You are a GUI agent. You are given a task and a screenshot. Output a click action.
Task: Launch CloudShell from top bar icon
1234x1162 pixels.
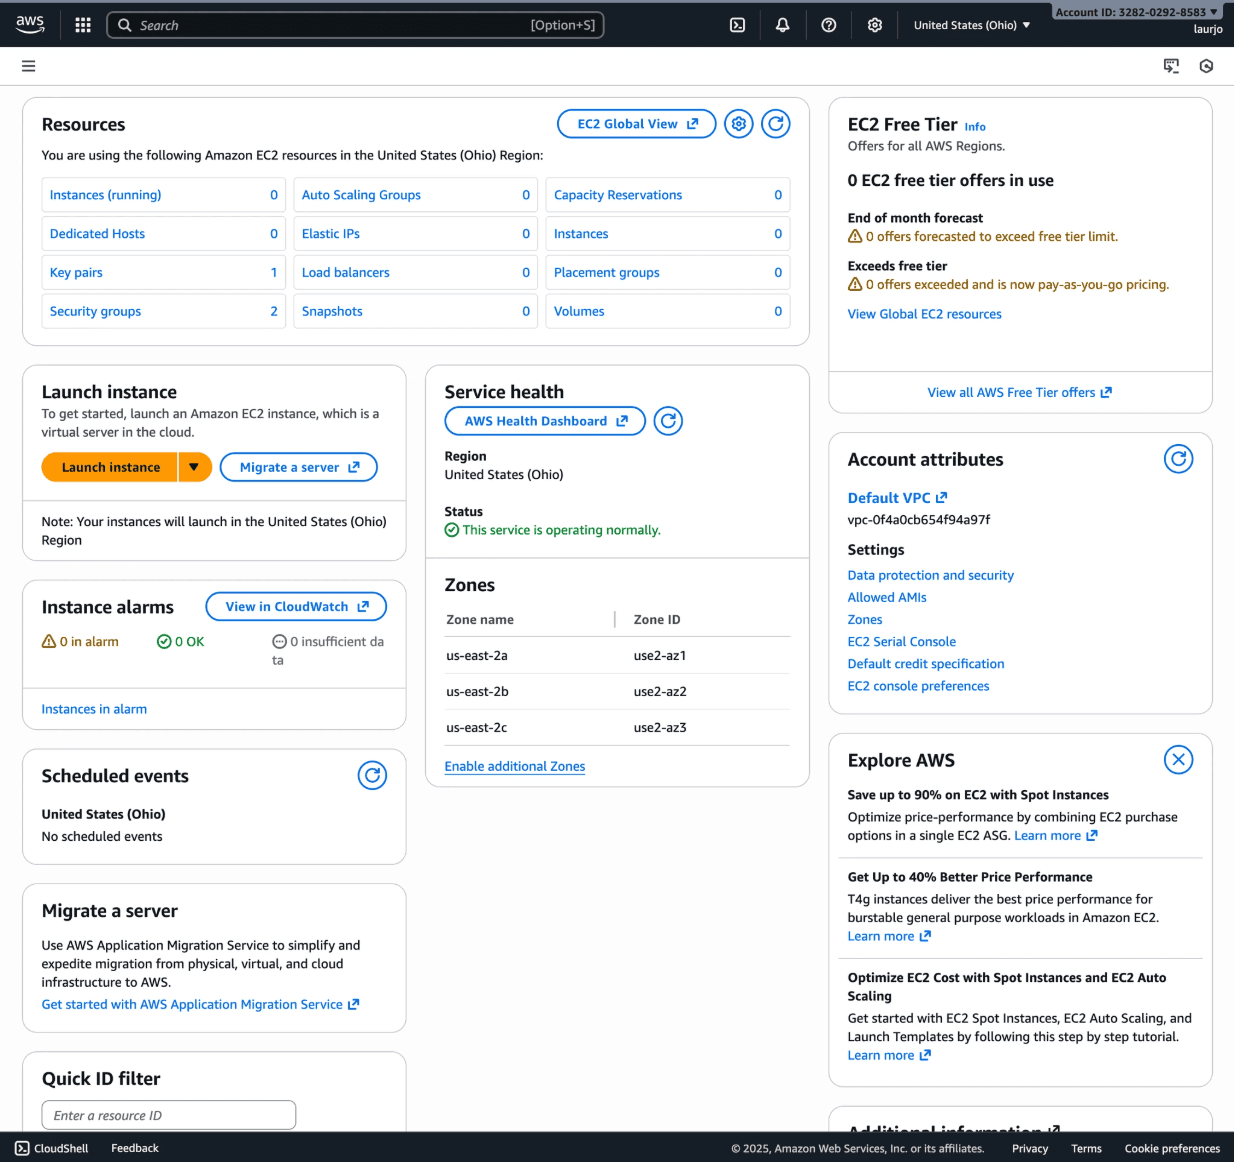(737, 25)
